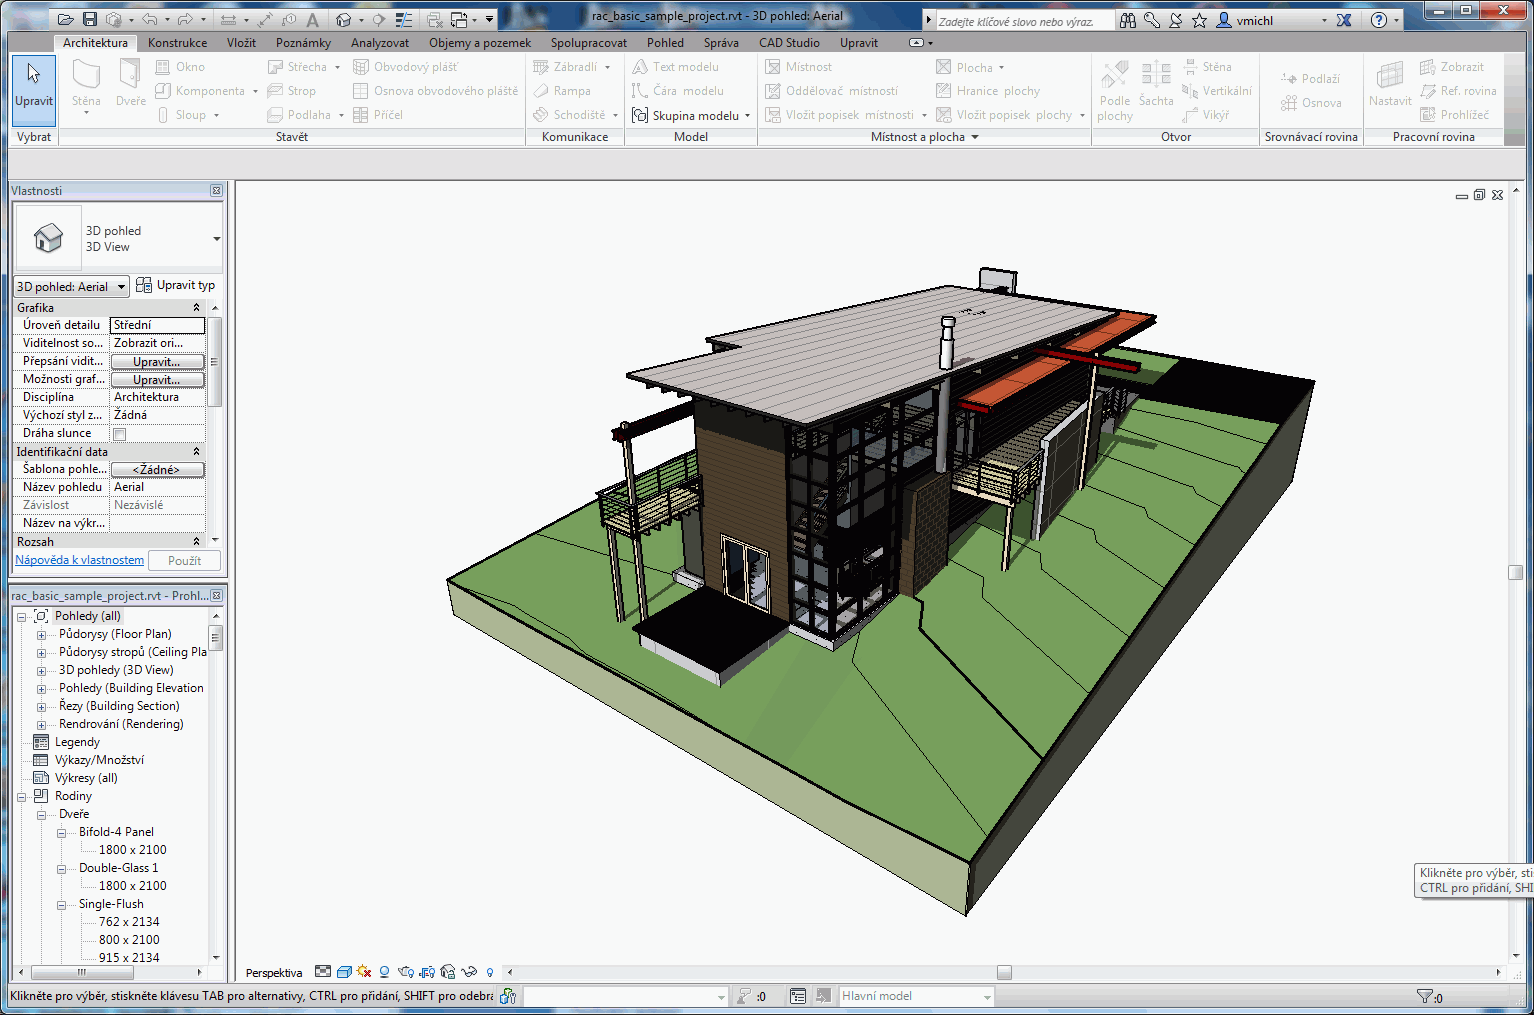Click the Help question mark icon

pyautogui.click(x=1379, y=20)
